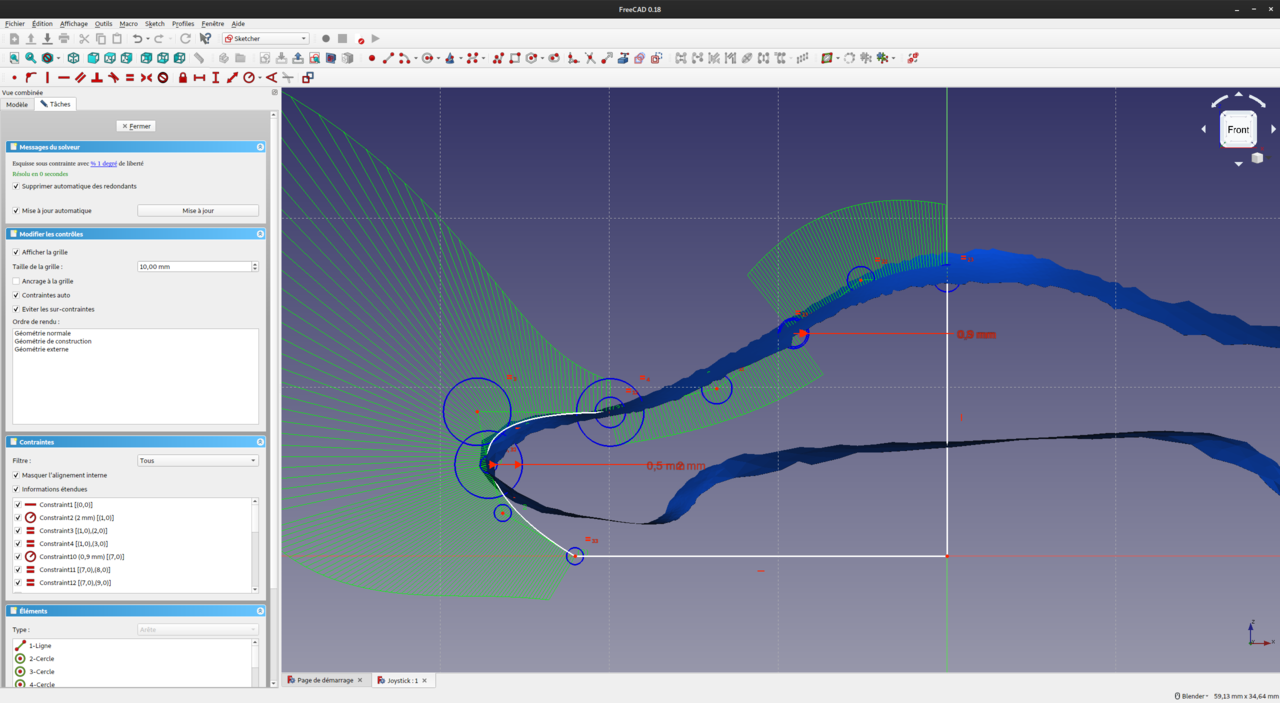1280x703 pixels.
Task: Open the Sketch menu
Action: point(155,24)
